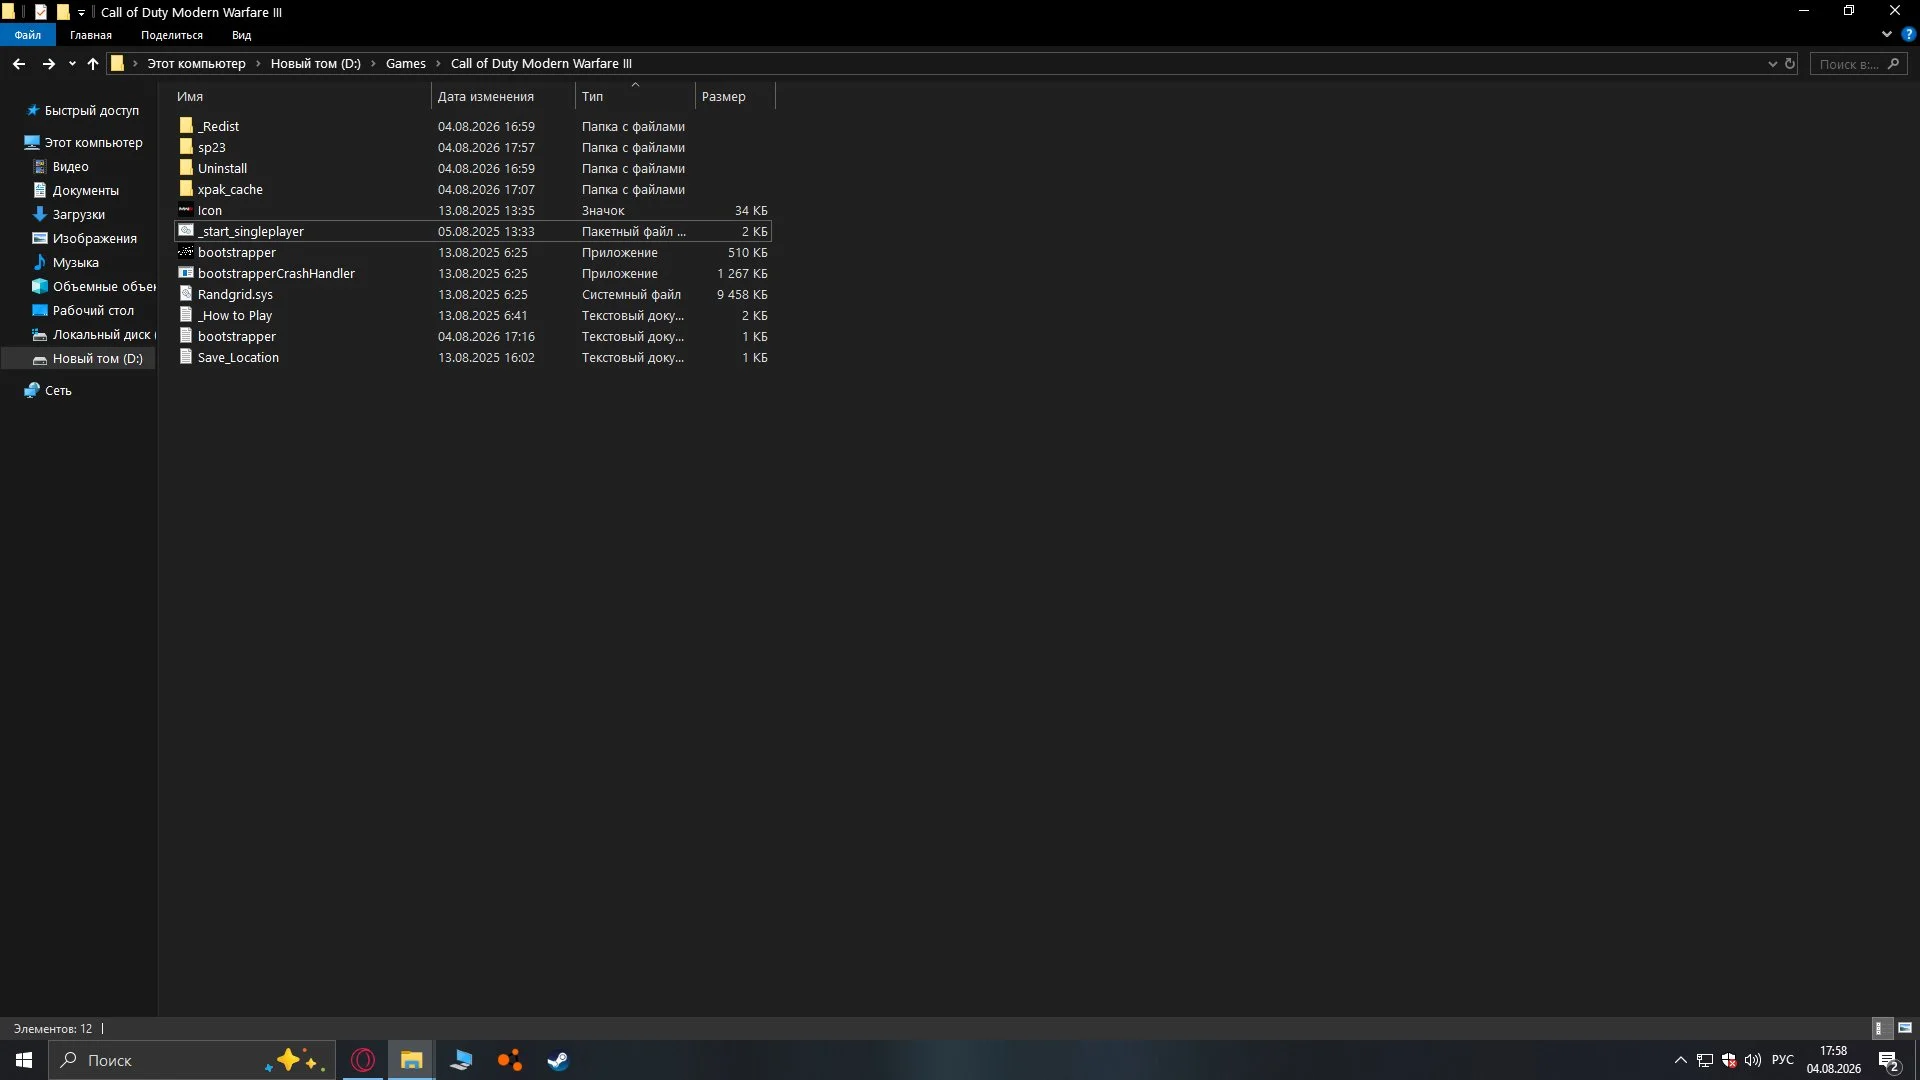The height and width of the screenshot is (1080, 1920).
Task: Navigate to Этот компьютер in breadcrumb
Action: tap(196, 63)
